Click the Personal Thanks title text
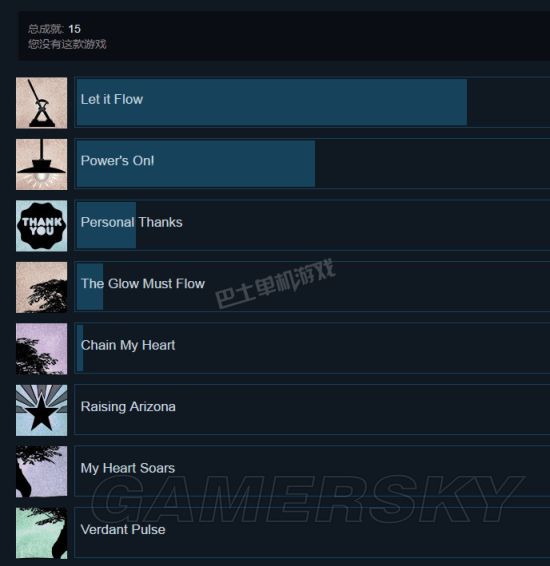Image resolution: width=550 pixels, height=566 pixels. coord(132,222)
